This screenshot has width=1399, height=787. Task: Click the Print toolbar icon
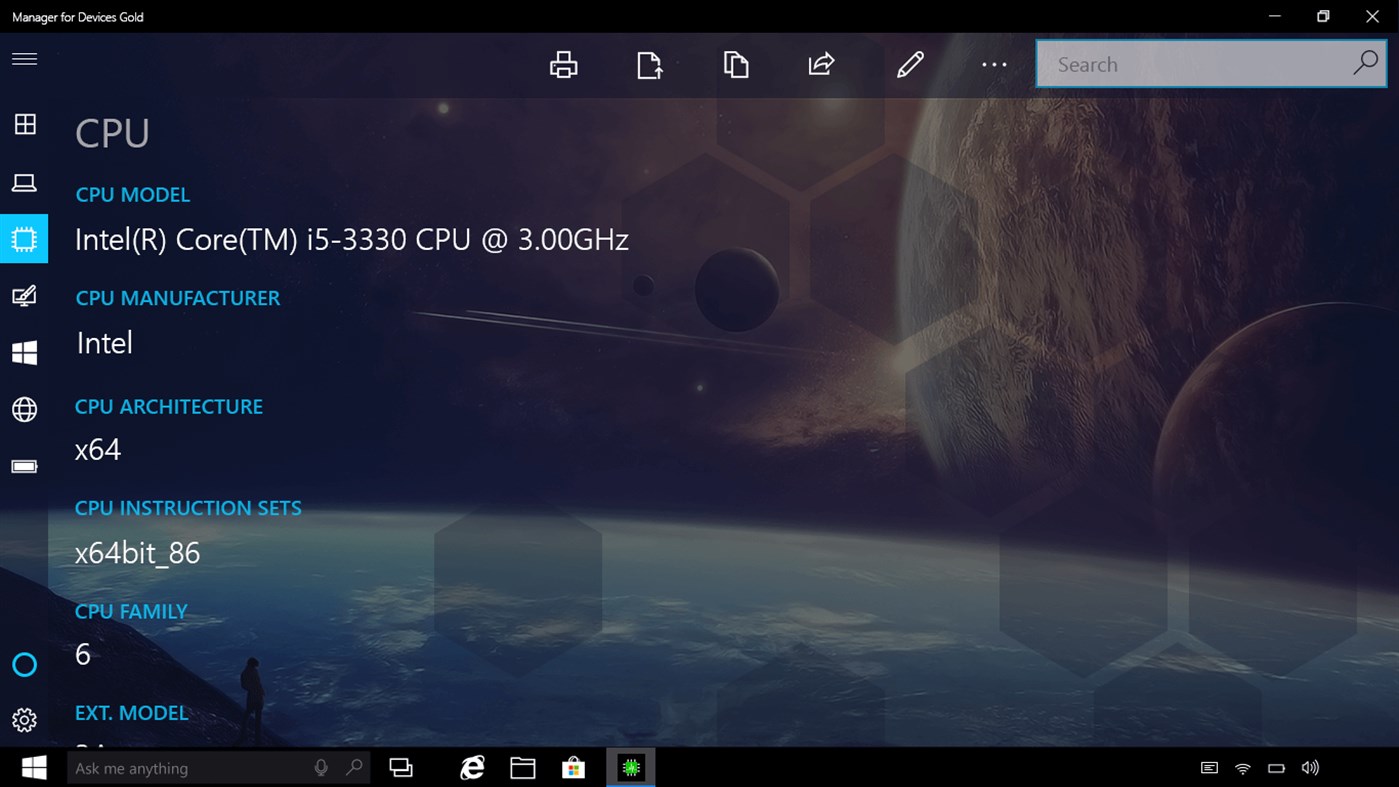click(x=563, y=63)
